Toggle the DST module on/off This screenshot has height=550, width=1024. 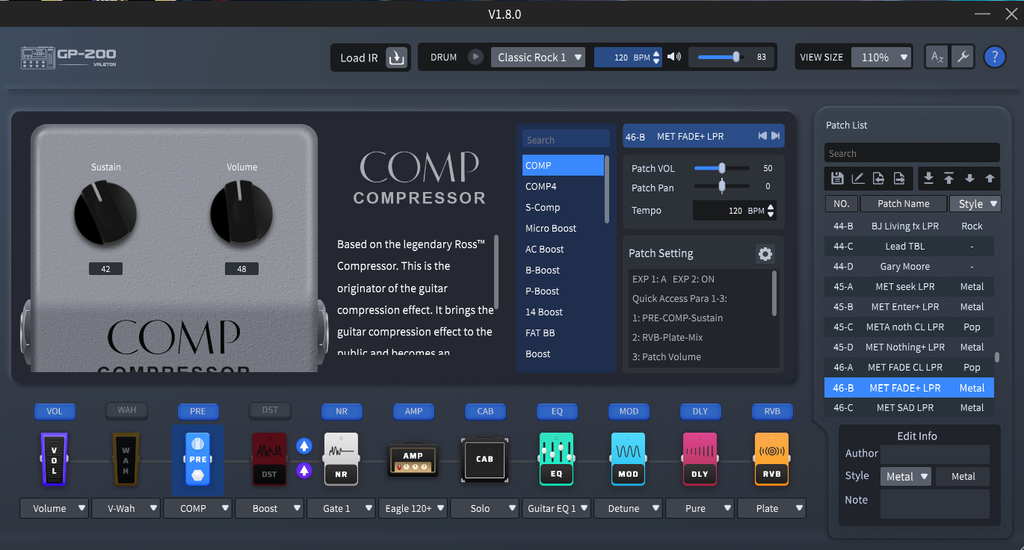pyautogui.click(x=270, y=410)
